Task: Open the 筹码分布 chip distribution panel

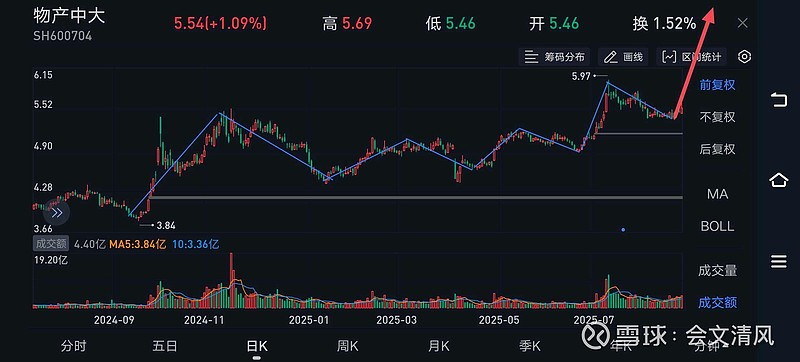Action: click(555, 57)
